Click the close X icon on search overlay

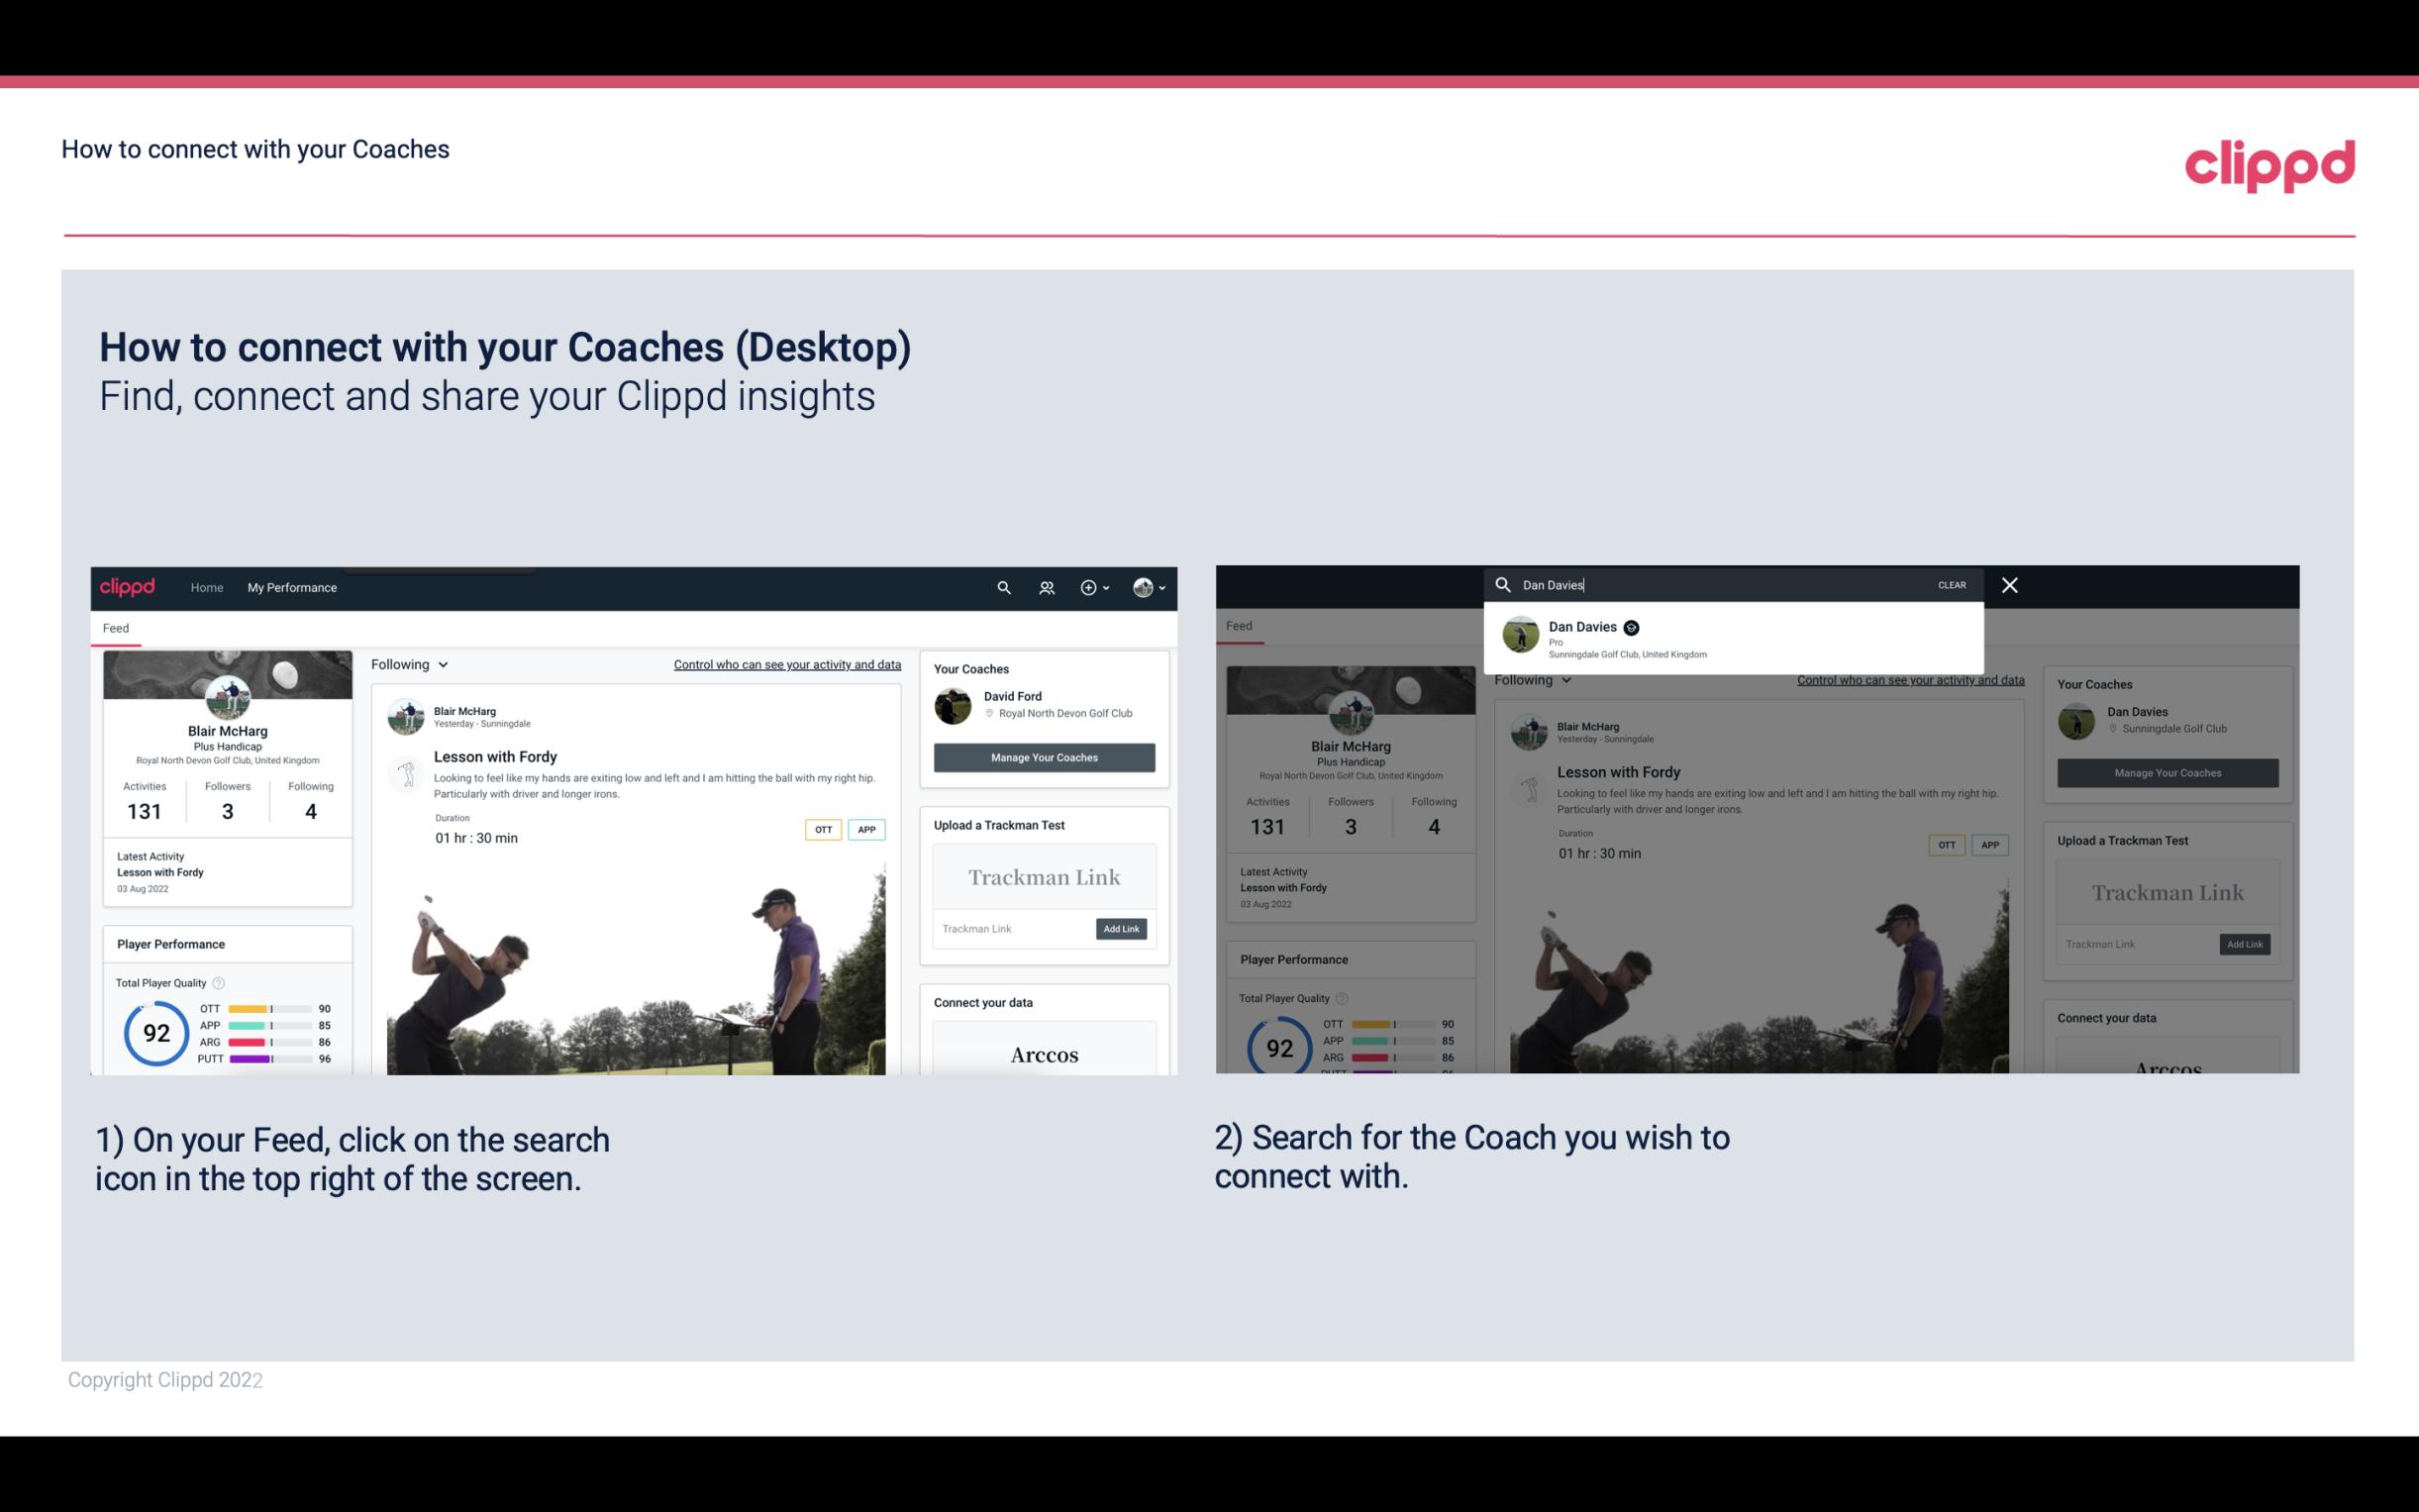point(2008,583)
